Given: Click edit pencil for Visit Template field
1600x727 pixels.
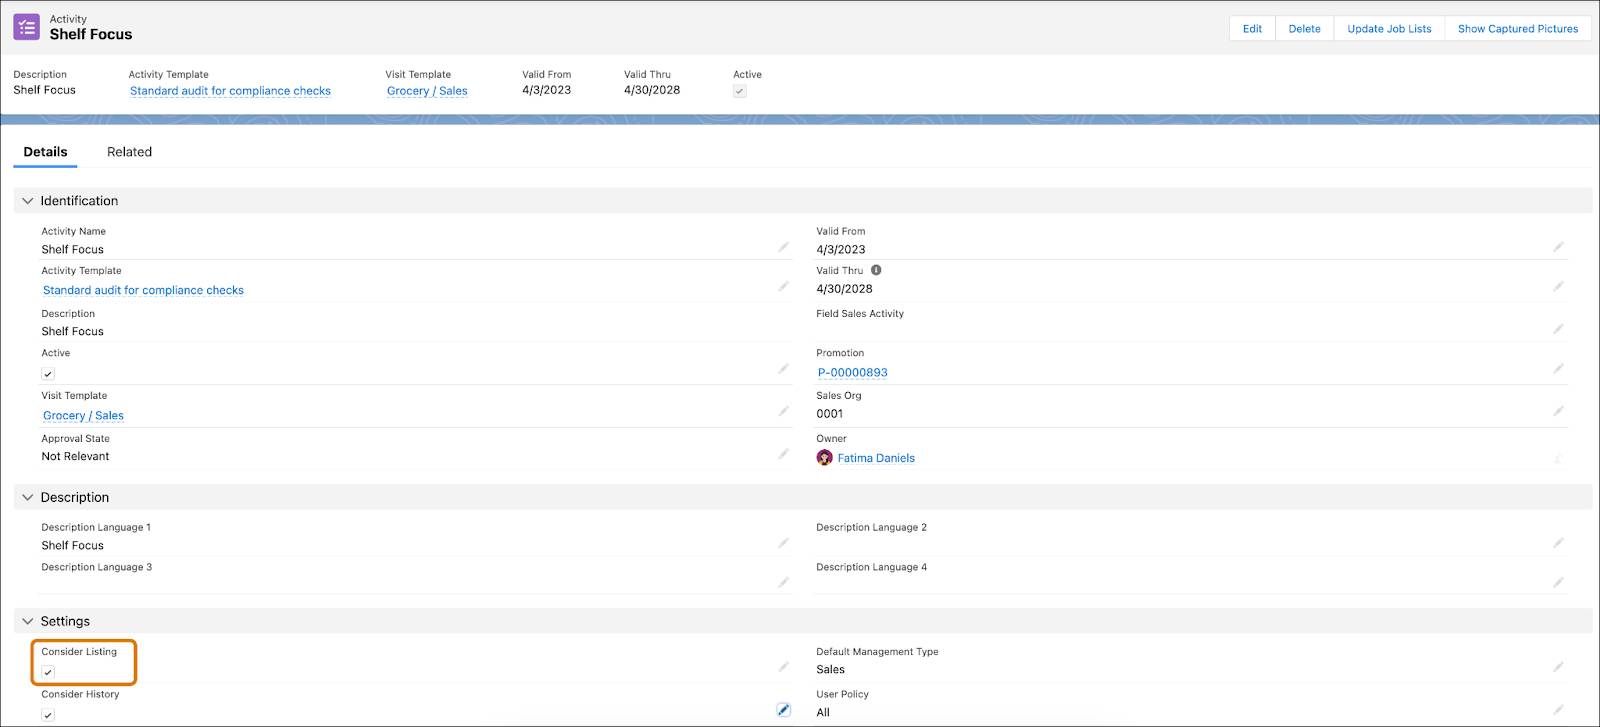Looking at the screenshot, I should click(x=784, y=411).
